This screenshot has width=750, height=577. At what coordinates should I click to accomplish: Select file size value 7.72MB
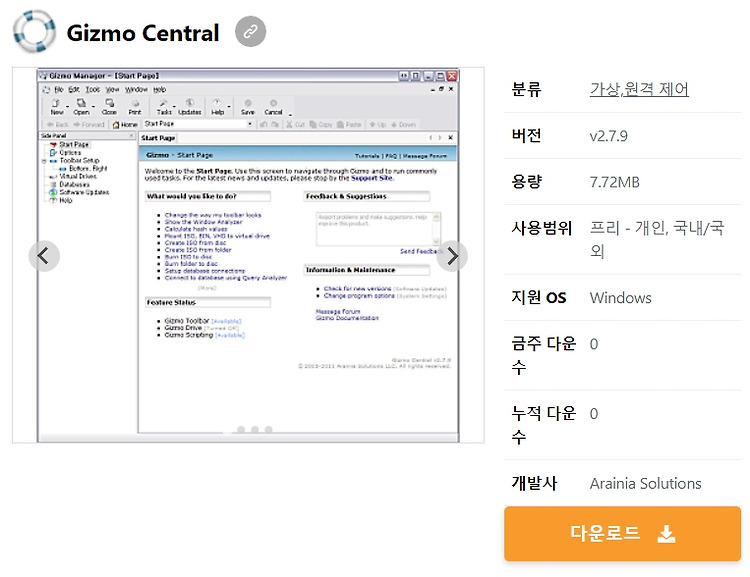(x=615, y=182)
